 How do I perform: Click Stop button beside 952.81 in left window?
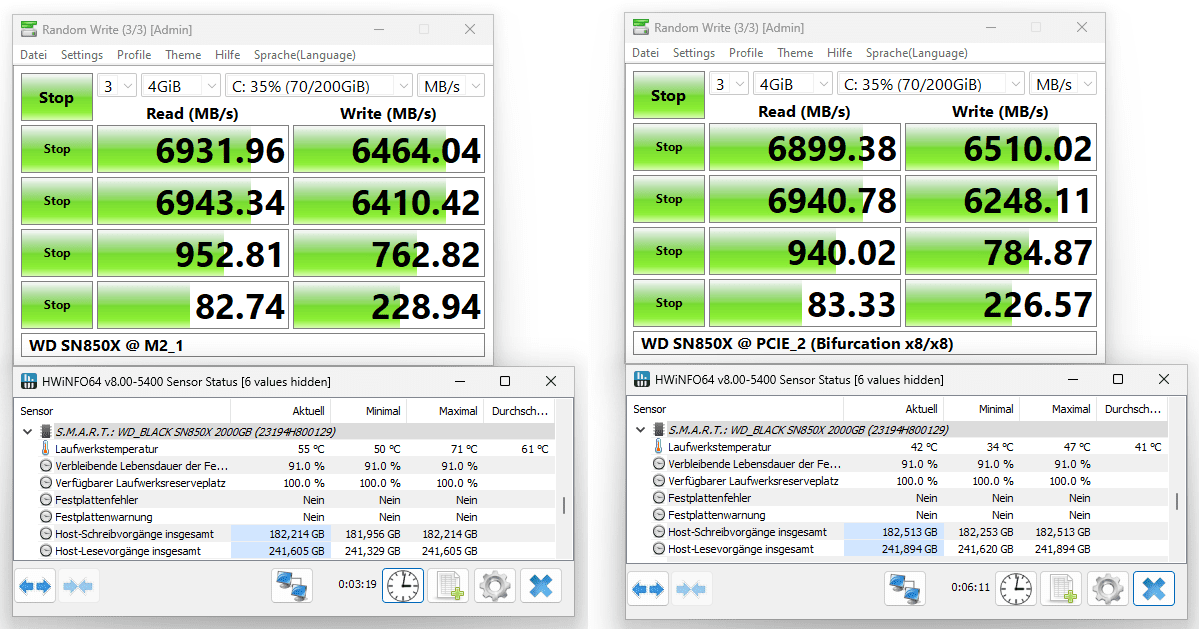click(x=57, y=253)
